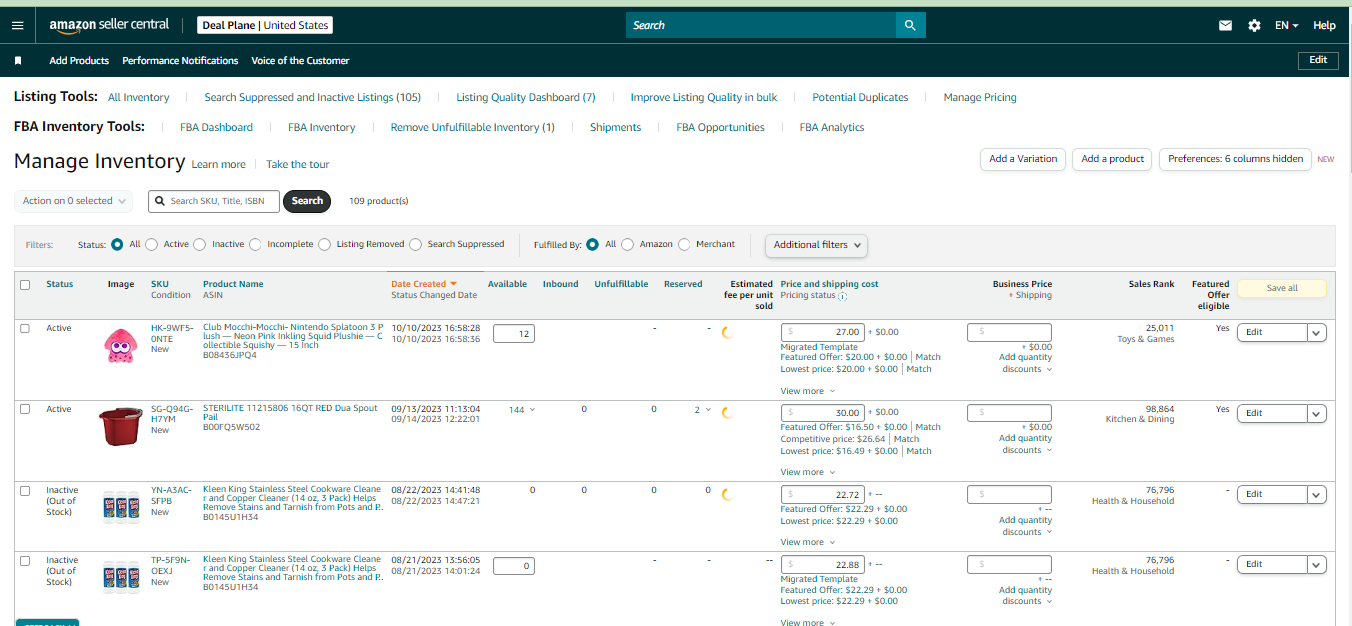Click the Edit button in the top-right nav bar
The width and height of the screenshot is (1352, 626).
click(x=1318, y=61)
